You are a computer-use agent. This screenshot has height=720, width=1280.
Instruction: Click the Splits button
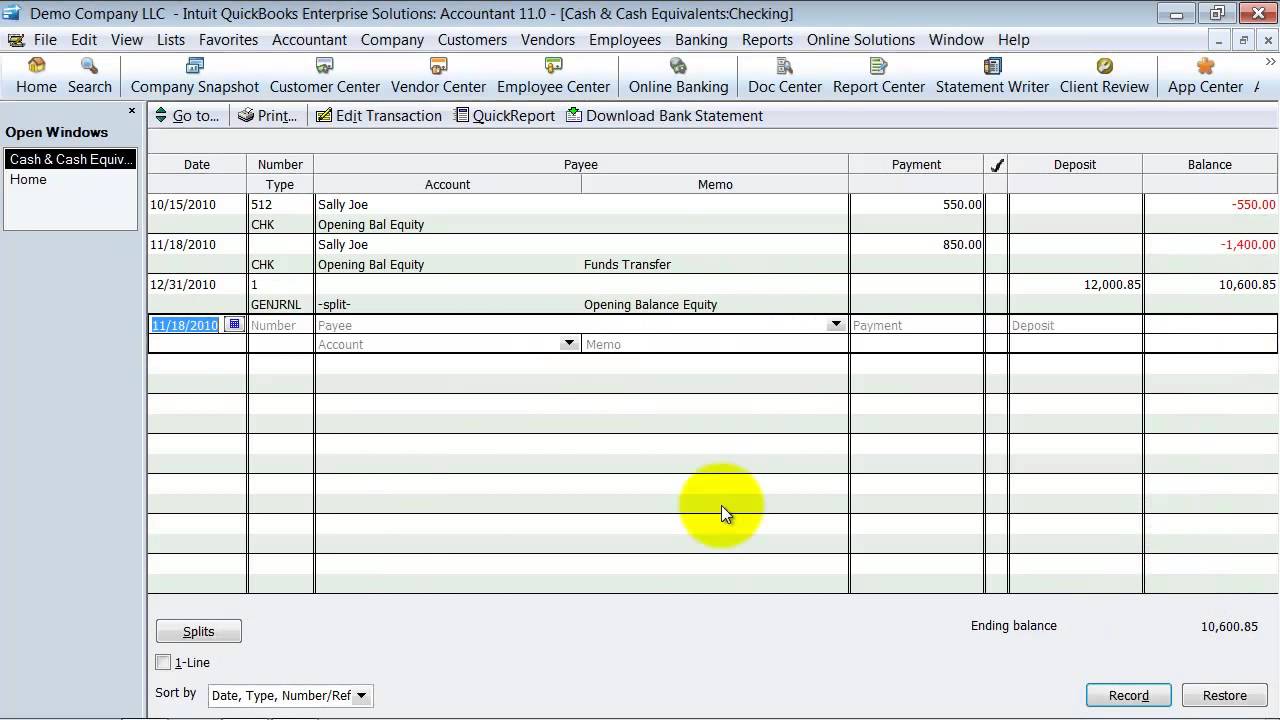(199, 631)
